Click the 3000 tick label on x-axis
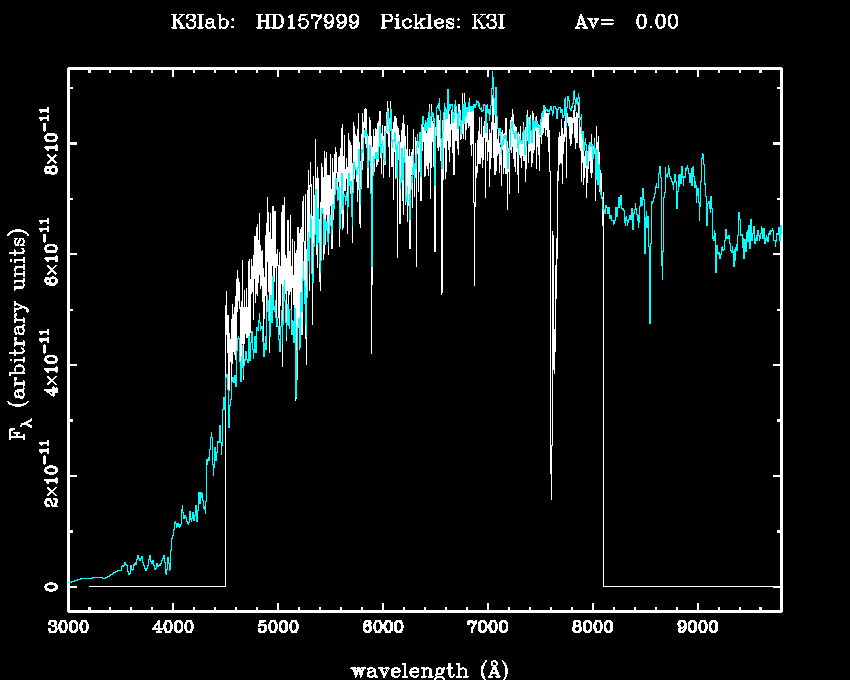This screenshot has width=850, height=680. pyautogui.click(x=68, y=628)
